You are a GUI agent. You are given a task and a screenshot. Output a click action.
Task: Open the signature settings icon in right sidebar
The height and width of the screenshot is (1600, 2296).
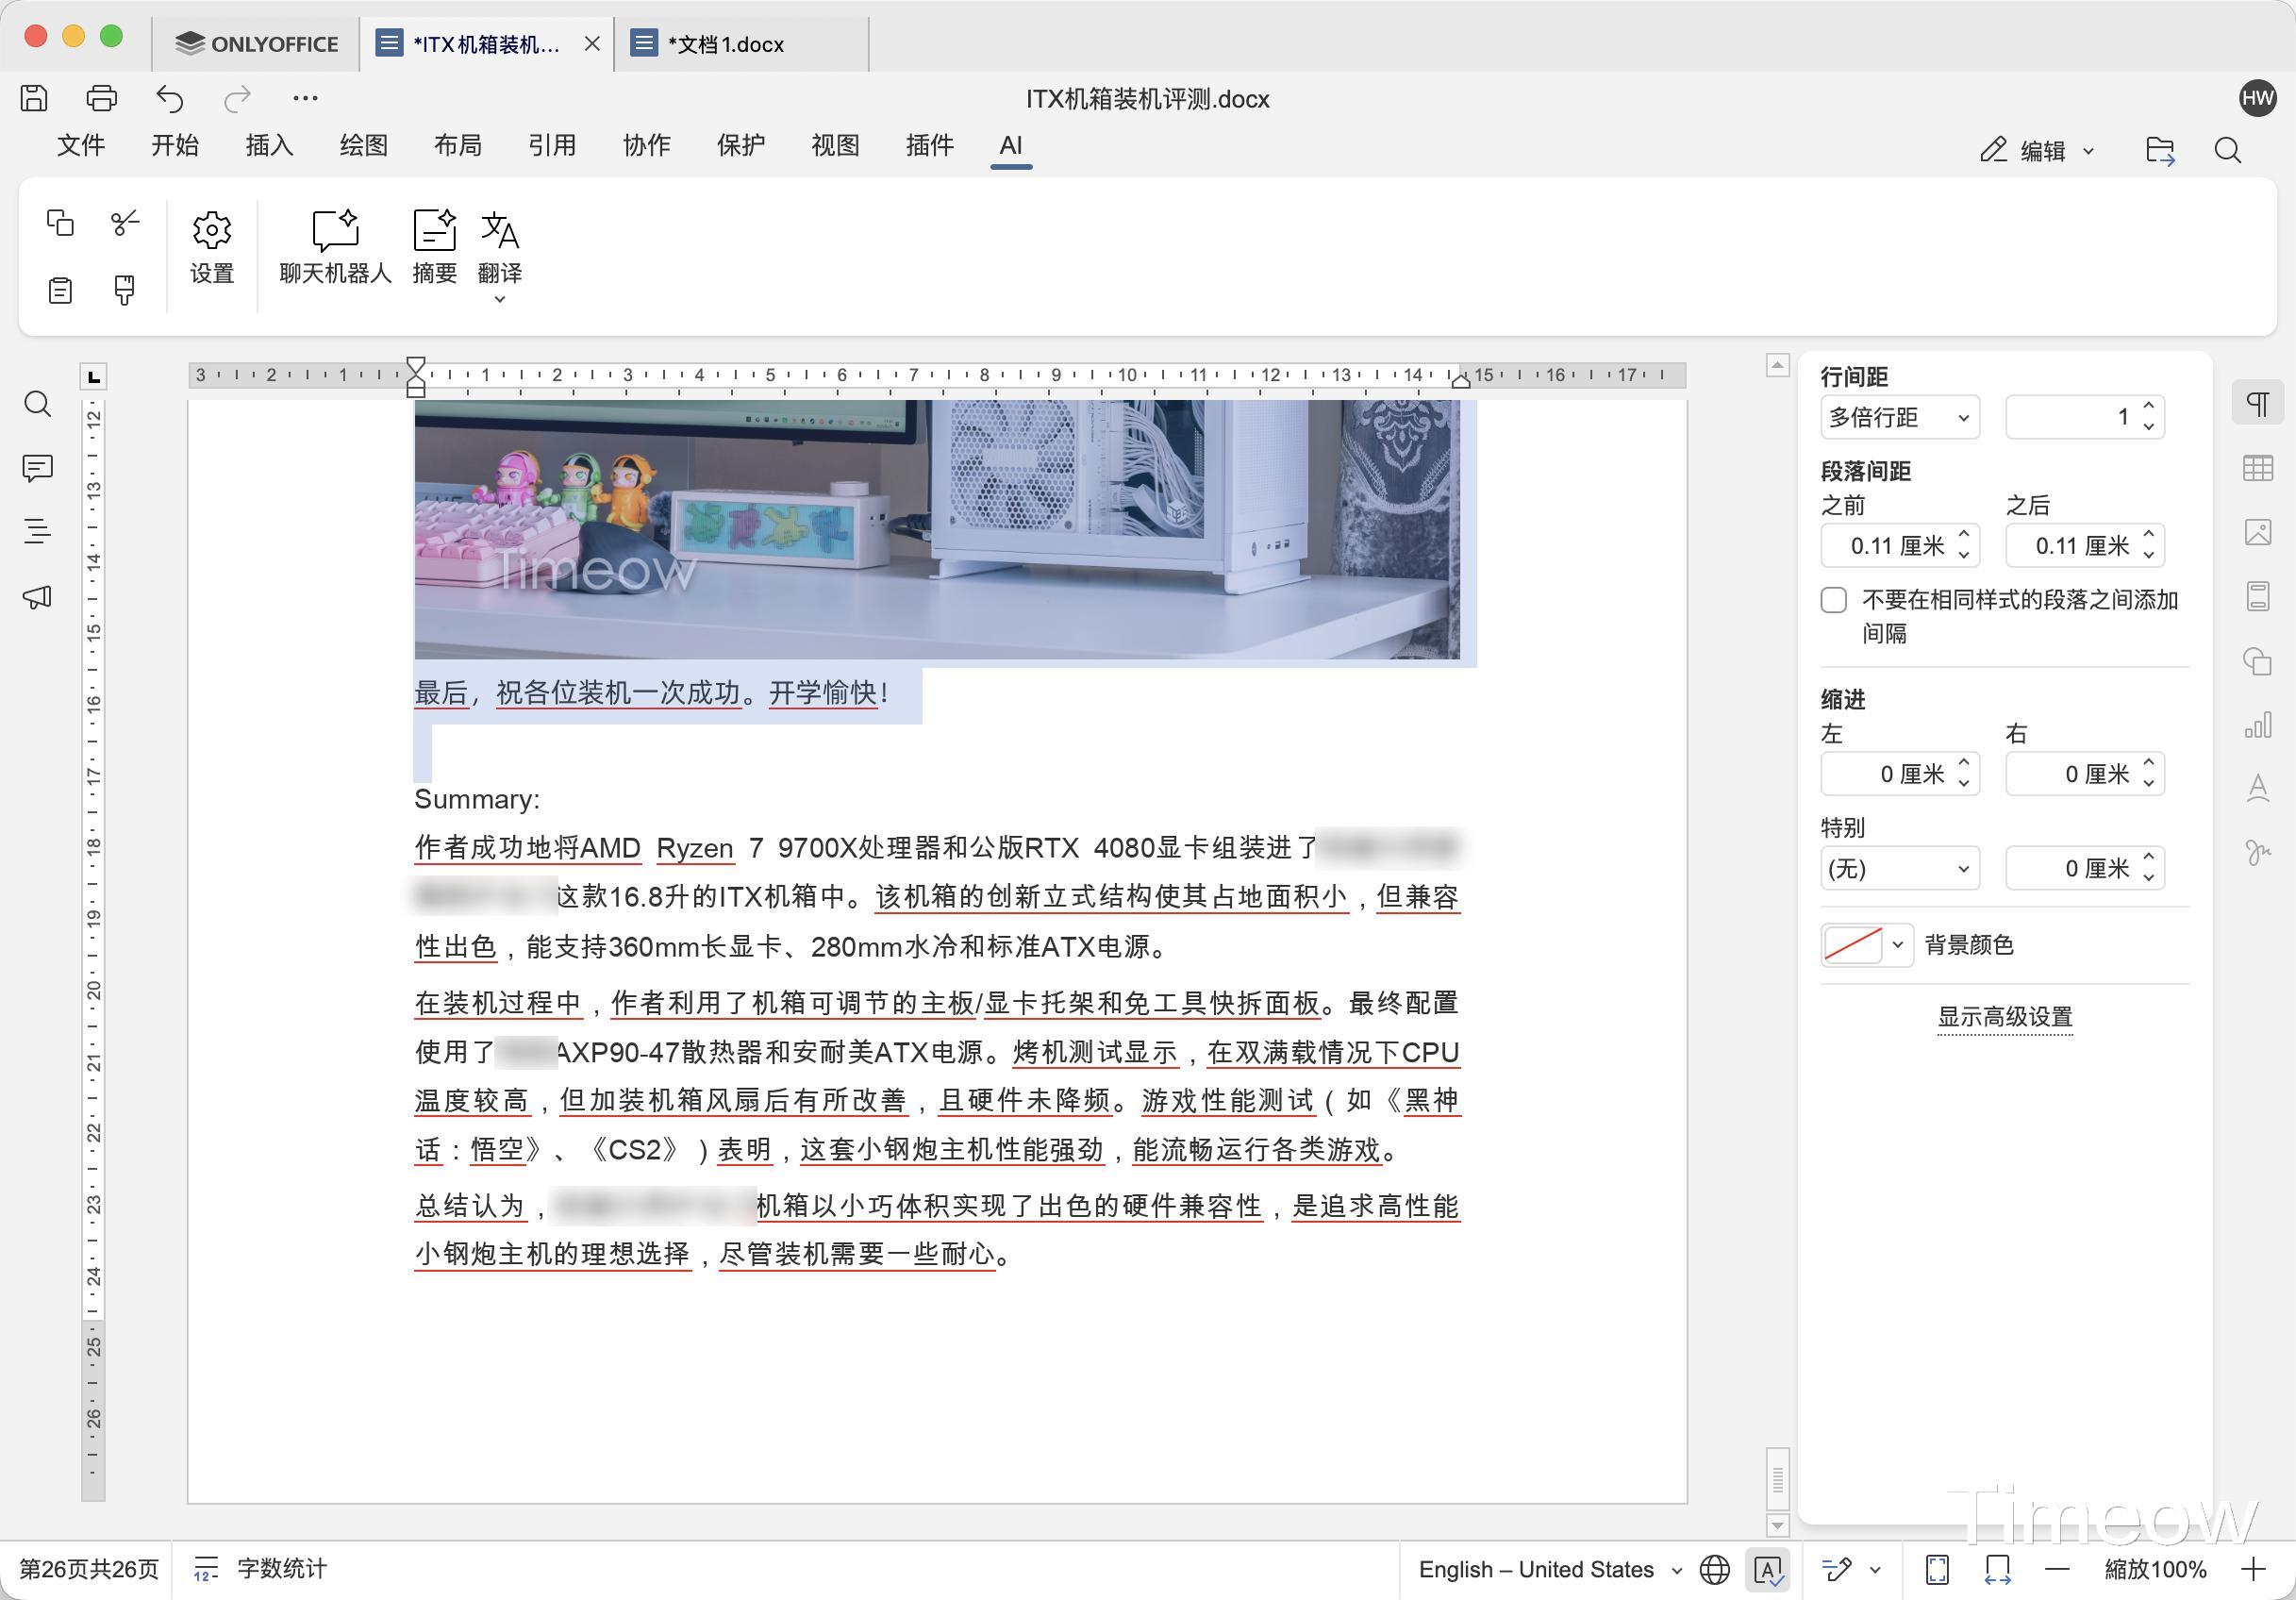[2257, 852]
